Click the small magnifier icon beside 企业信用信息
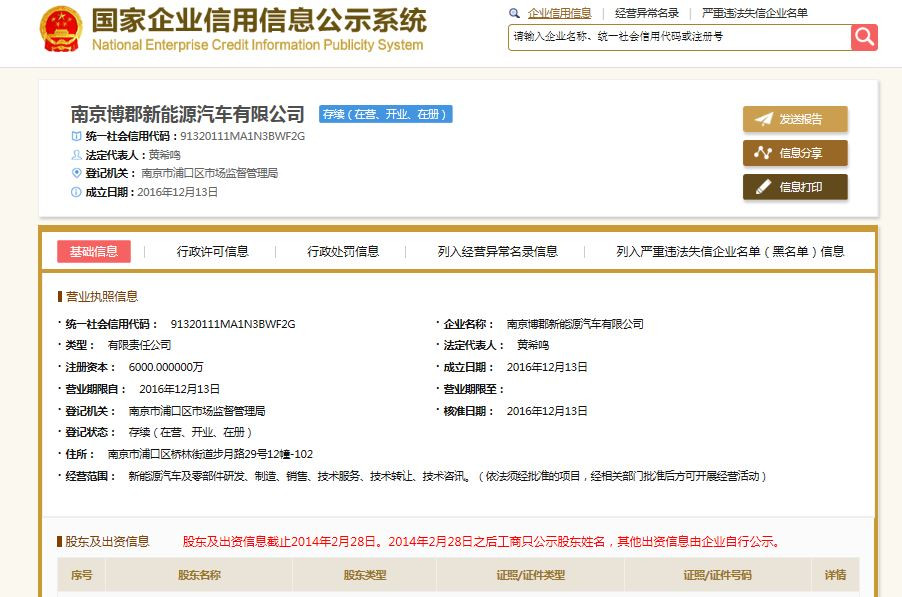The width and height of the screenshot is (902, 597). tap(514, 13)
